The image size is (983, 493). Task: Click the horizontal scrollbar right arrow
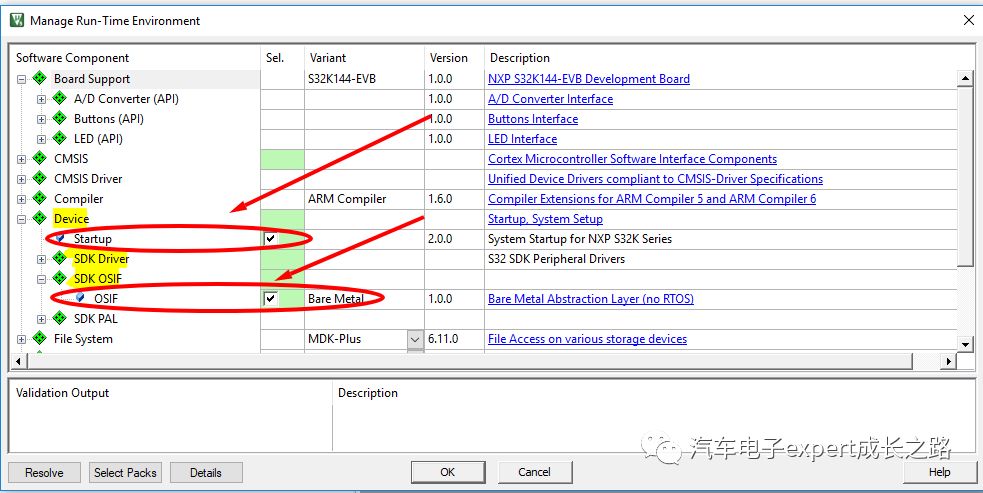coord(949,361)
